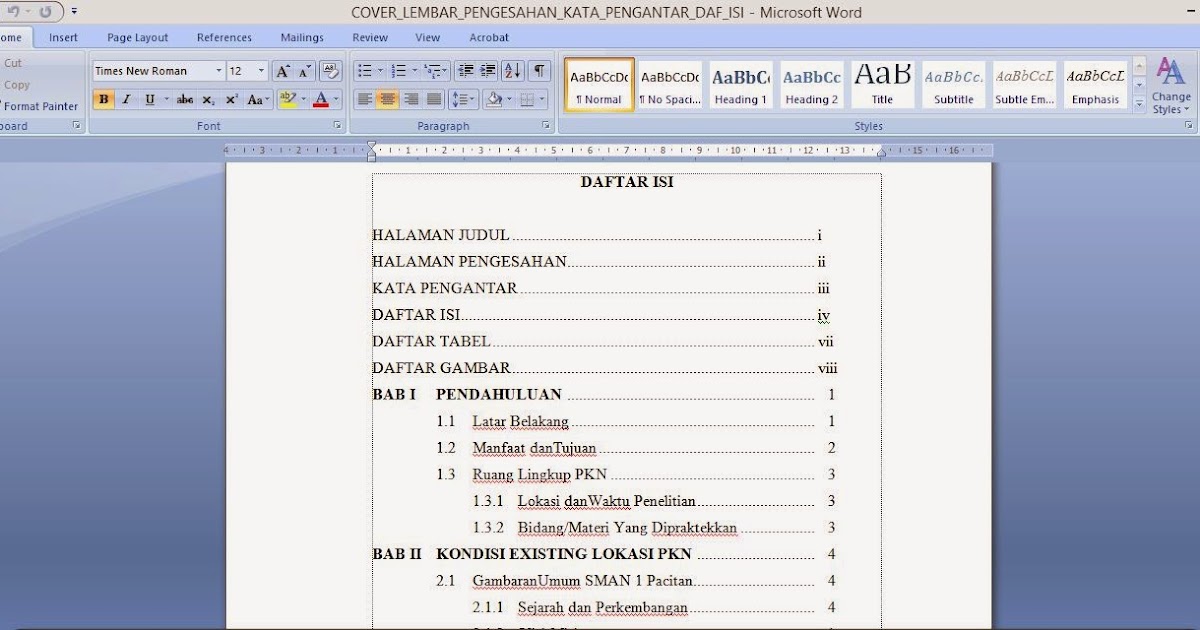This screenshot has height=630, width=1200.
Task: Toggle Align Text Left
Action: (365, 100)
